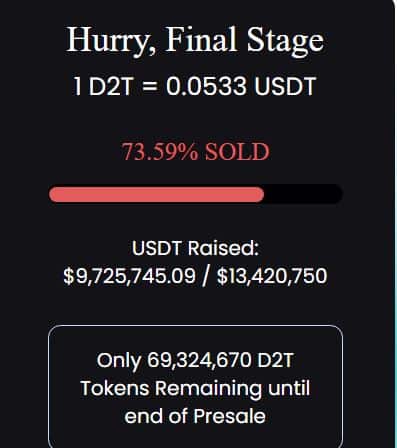
Task: Click the red filled part of the progress bar
Action: [x=157, y=194]
